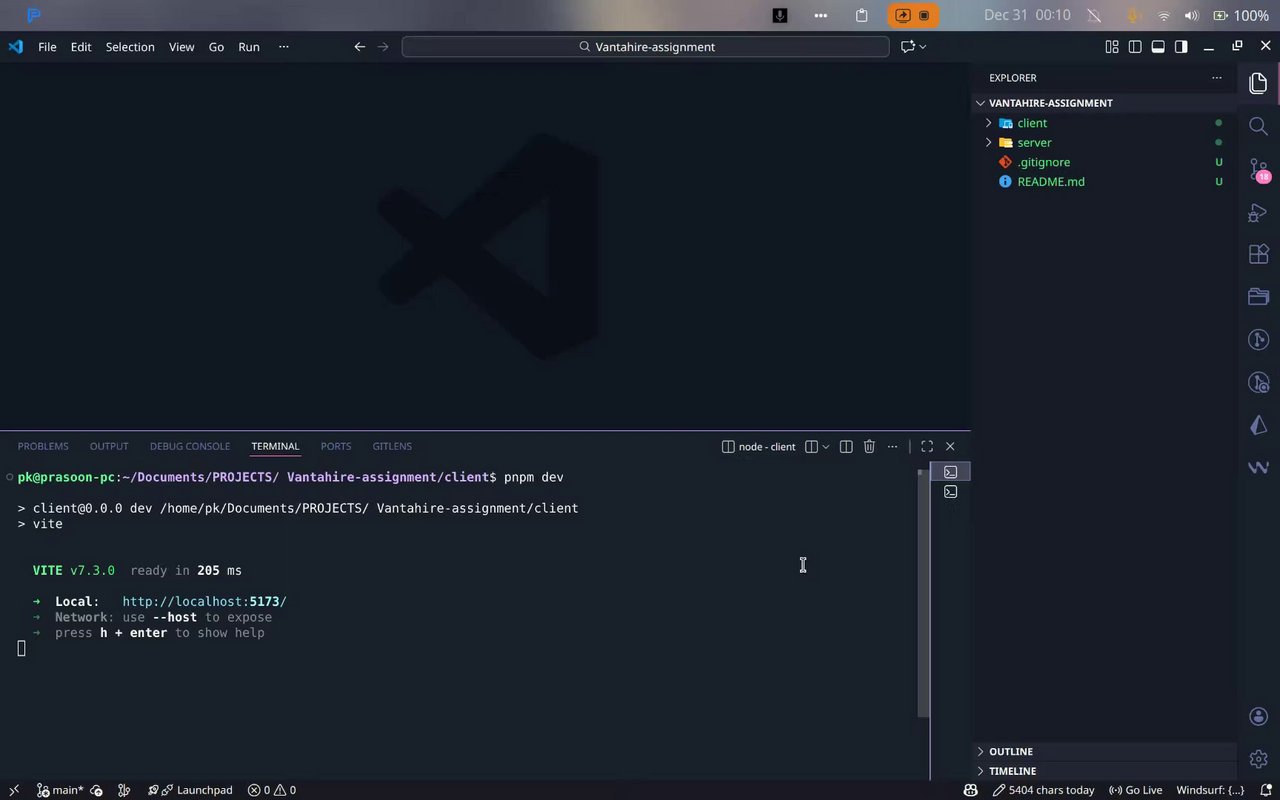Open the Go menu
Image resolution: width=1280 pixels, height=800 pixels.
pyautogui.click(x=216, y=47)
